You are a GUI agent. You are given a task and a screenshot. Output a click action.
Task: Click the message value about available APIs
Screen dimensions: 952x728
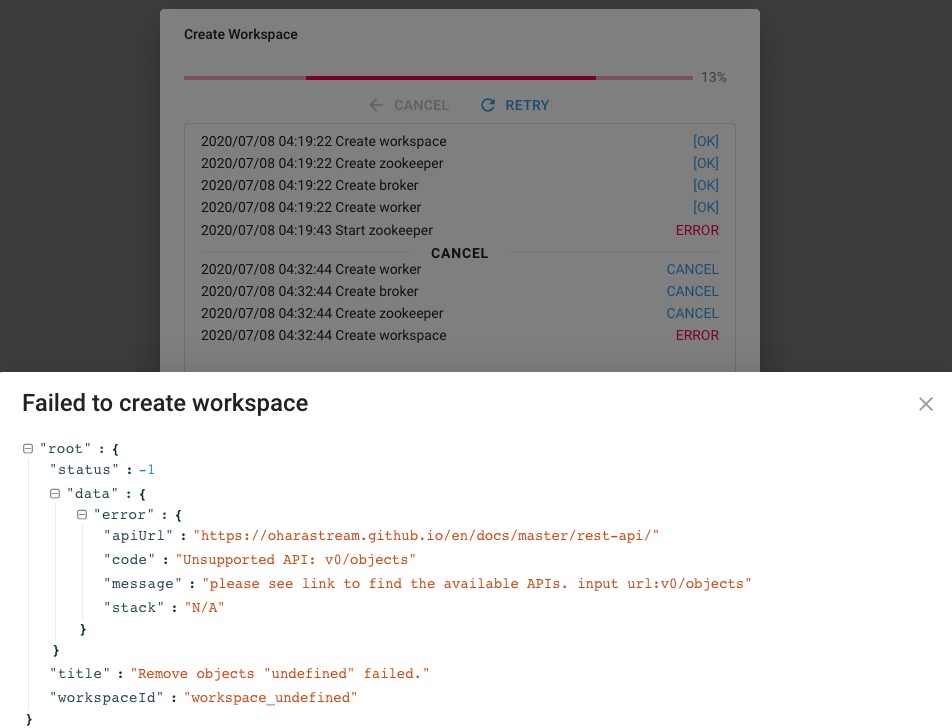click(477, 584)
